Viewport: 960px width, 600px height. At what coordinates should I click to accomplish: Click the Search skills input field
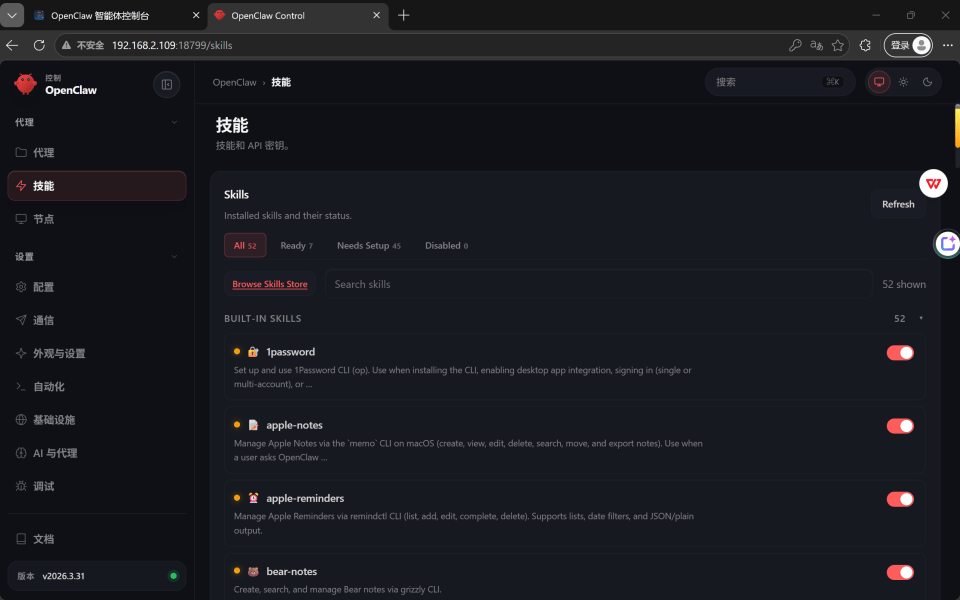[x=598, y=284]
